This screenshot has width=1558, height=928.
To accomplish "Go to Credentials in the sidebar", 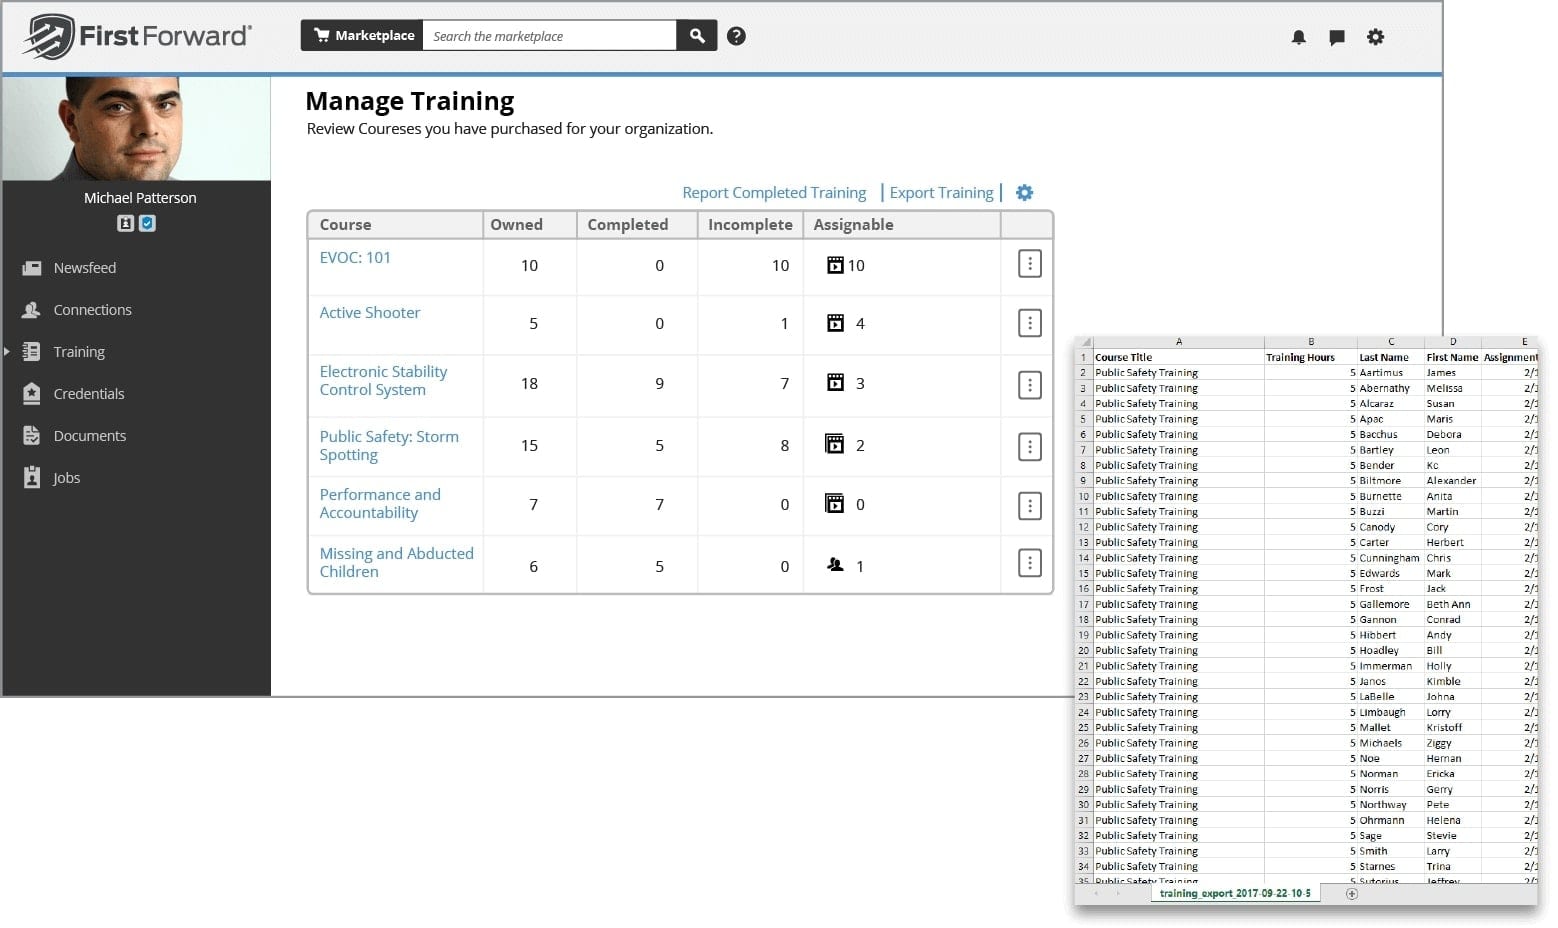I will point(88,394).
